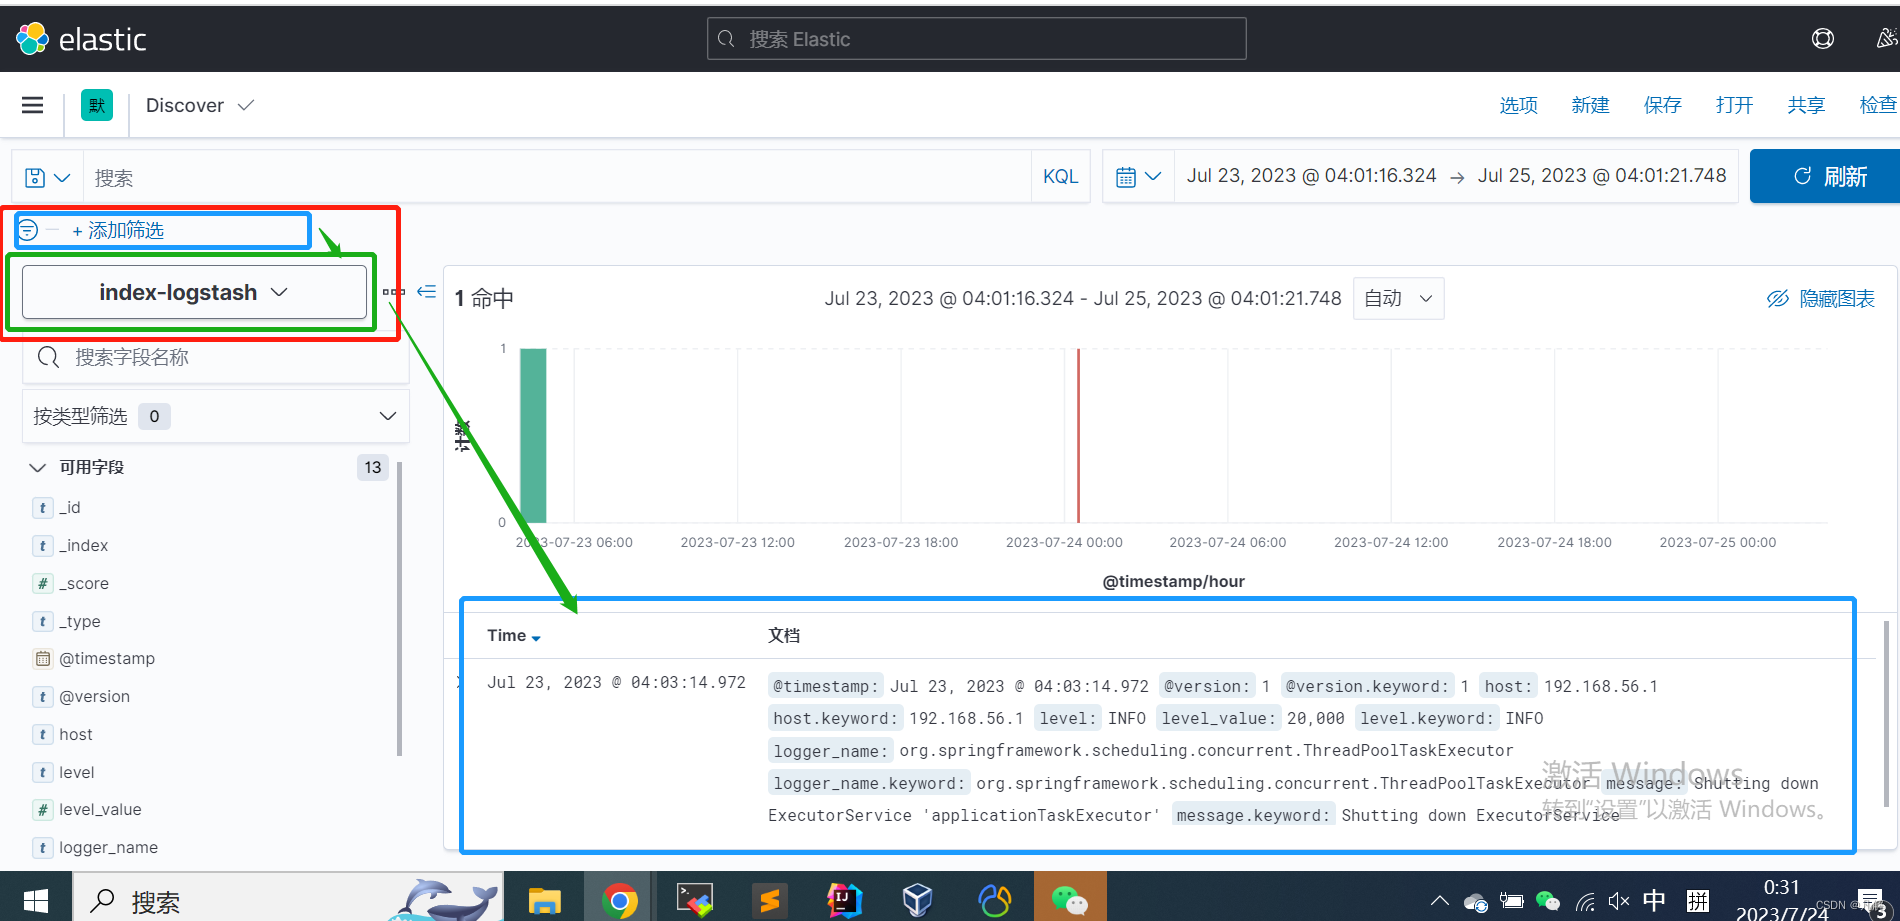The image size is (1900, 921).
Task: Open the 自动 interval dropdown
Action: tap(1398, 298)
